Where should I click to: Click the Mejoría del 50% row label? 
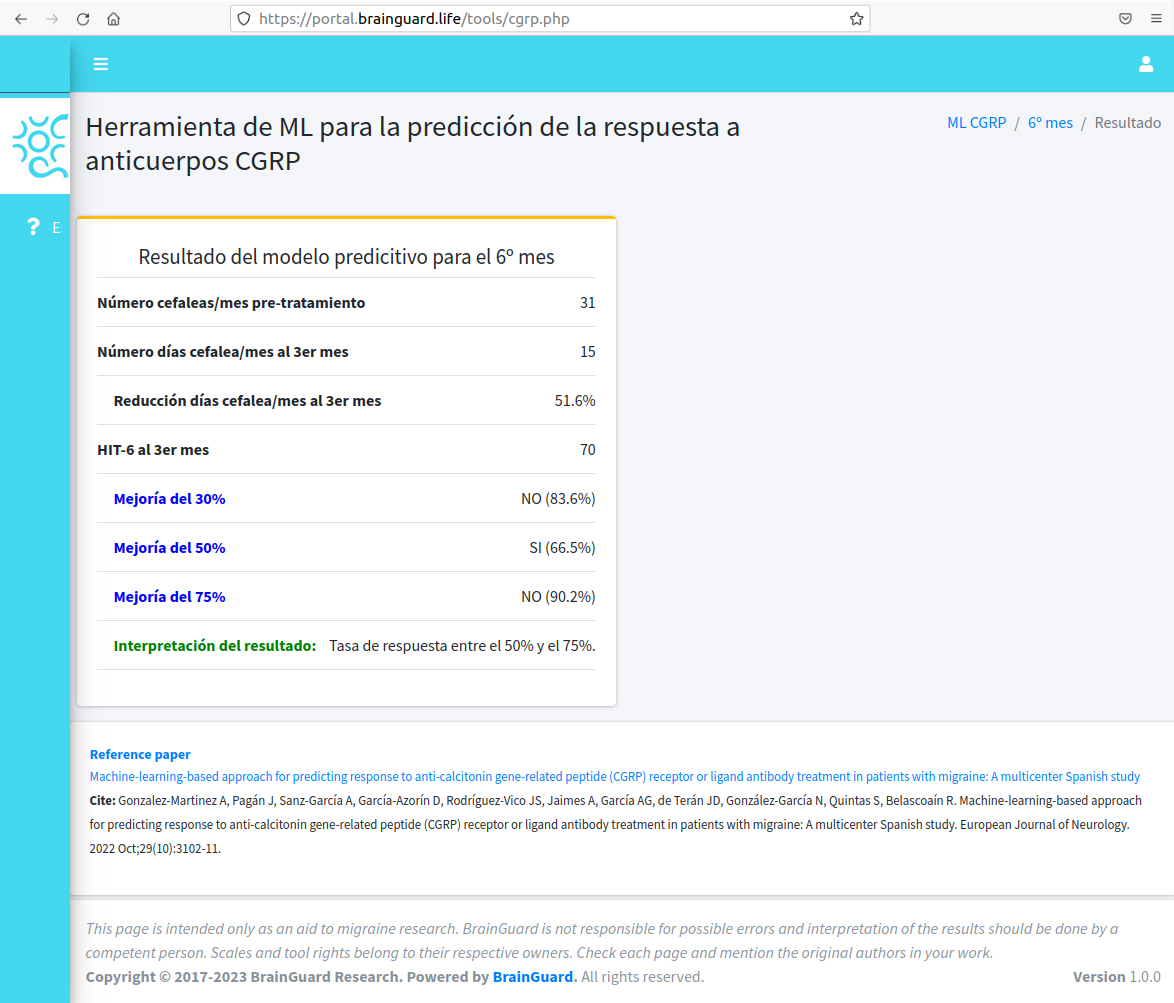click(170, 548)
